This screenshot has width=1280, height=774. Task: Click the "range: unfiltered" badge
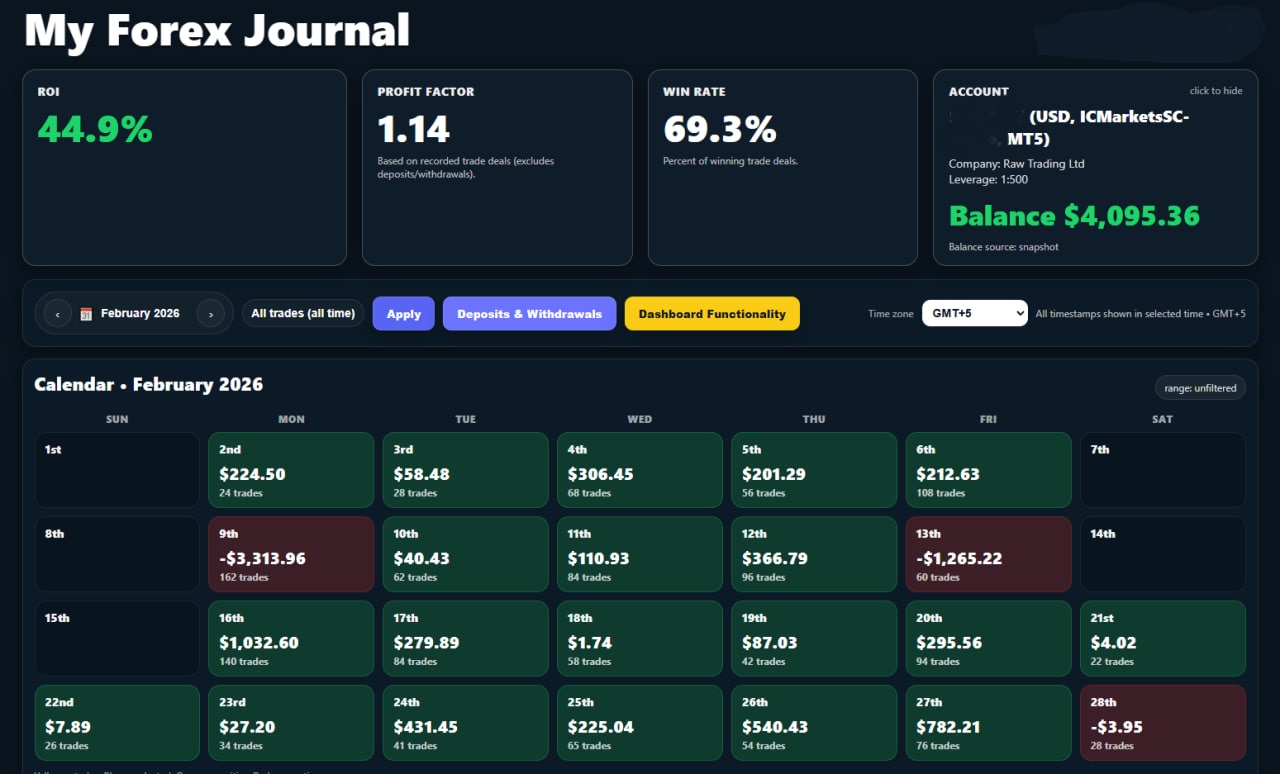pos(1200,387)
